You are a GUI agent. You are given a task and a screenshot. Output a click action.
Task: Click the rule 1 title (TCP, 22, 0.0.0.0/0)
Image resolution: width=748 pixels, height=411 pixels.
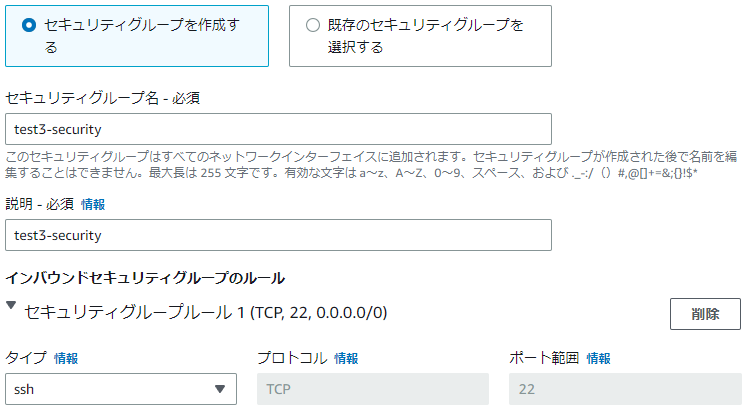[x=206, y=313]
